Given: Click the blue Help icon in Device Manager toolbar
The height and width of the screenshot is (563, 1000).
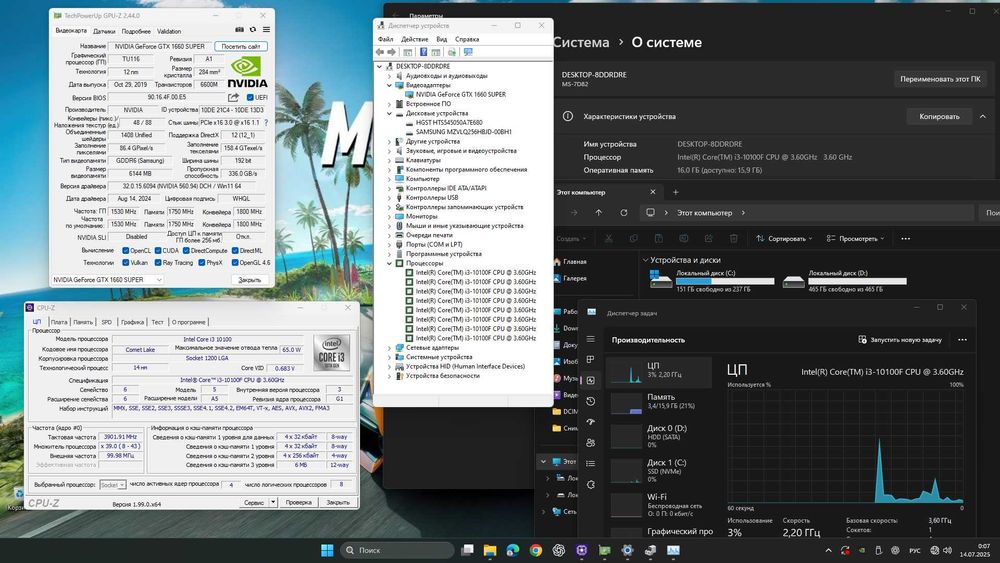Looking at the screenshot, I should point(423,52).
